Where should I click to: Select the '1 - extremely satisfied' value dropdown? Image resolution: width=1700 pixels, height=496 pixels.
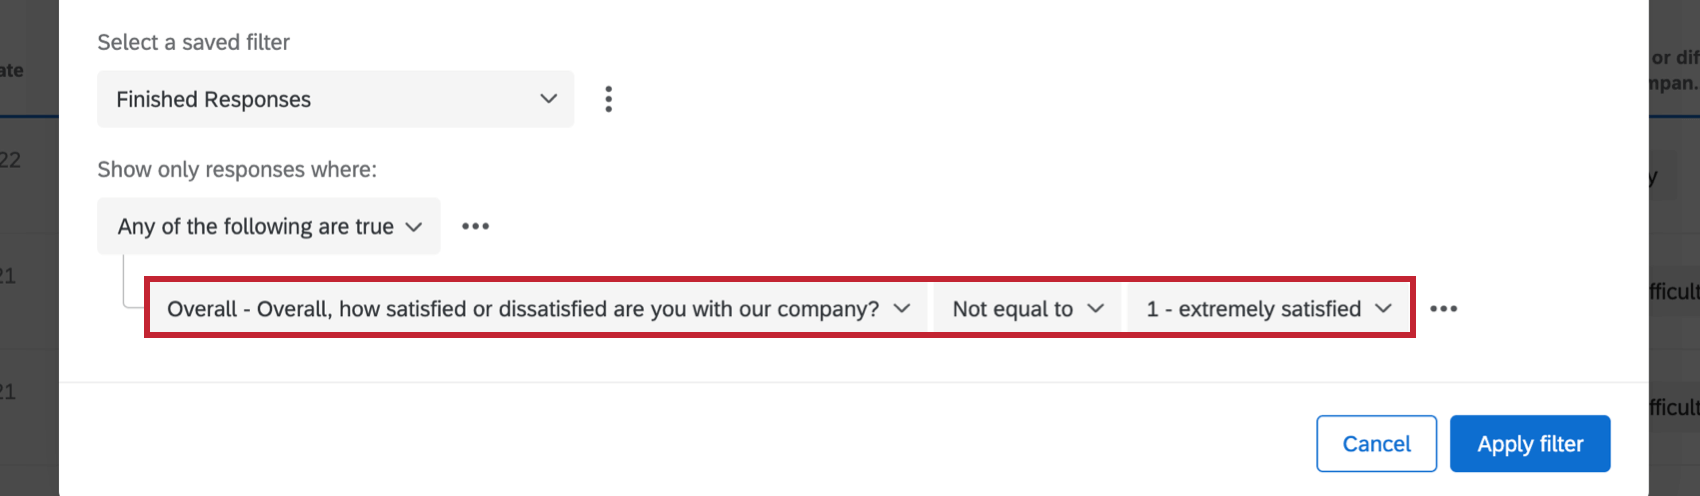pyautogui.click(x=1268, y=309)
